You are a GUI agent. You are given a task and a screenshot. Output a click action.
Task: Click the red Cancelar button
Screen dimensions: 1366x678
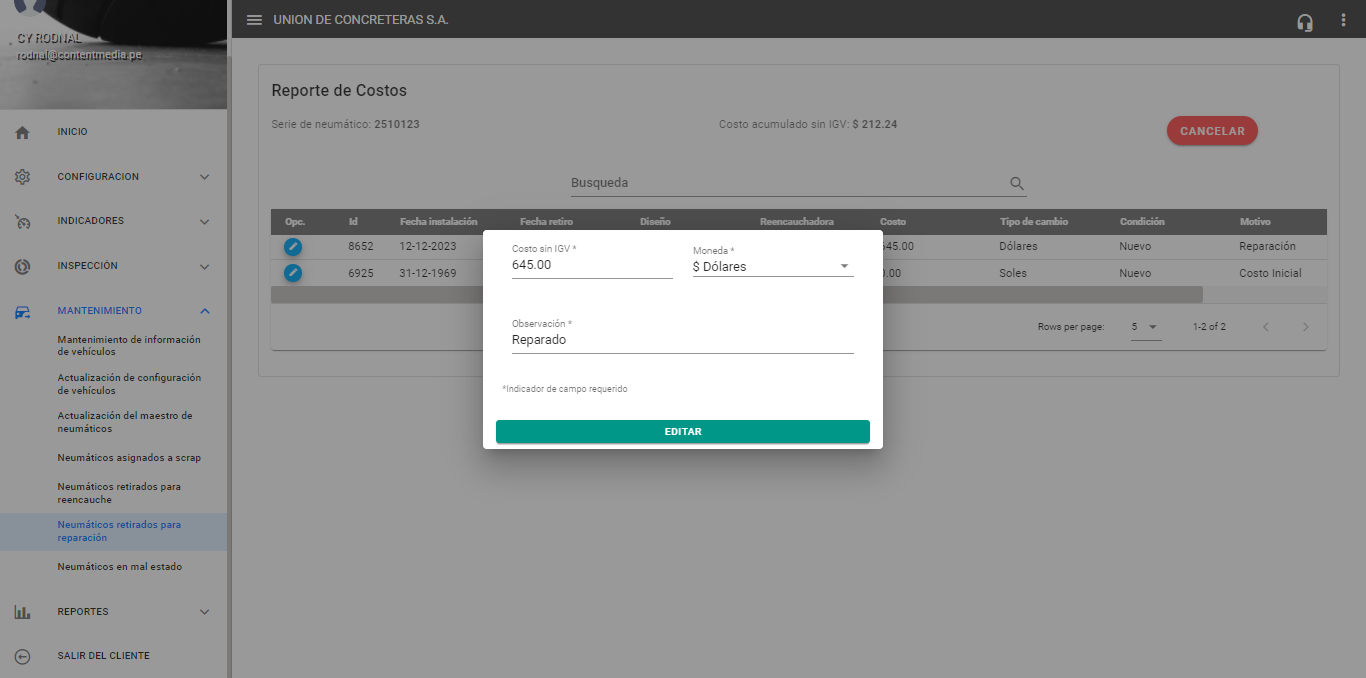(x=1212, y=131)
